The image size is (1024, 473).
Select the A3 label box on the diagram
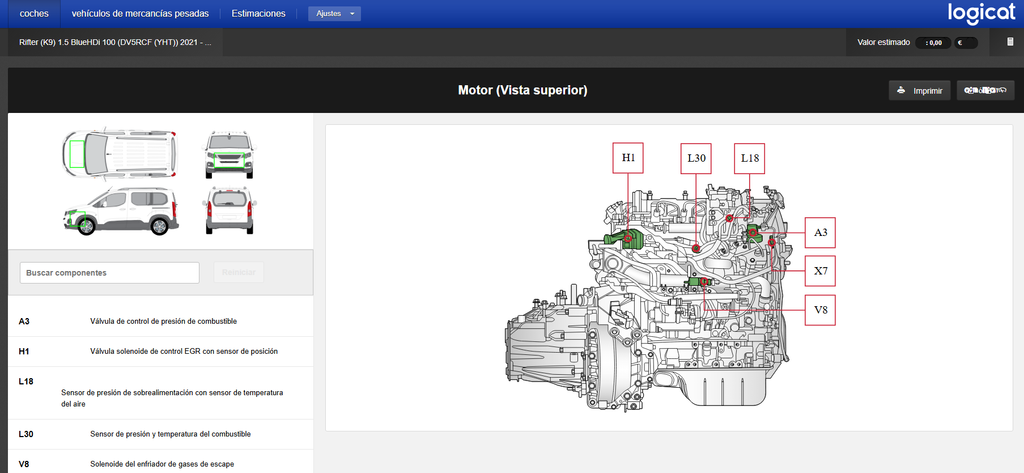pos(820,232)
